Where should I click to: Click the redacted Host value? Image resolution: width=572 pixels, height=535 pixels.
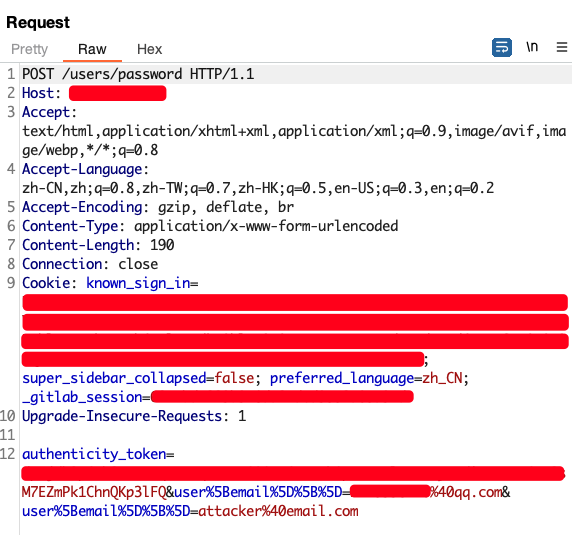click(x=117, y=93)
